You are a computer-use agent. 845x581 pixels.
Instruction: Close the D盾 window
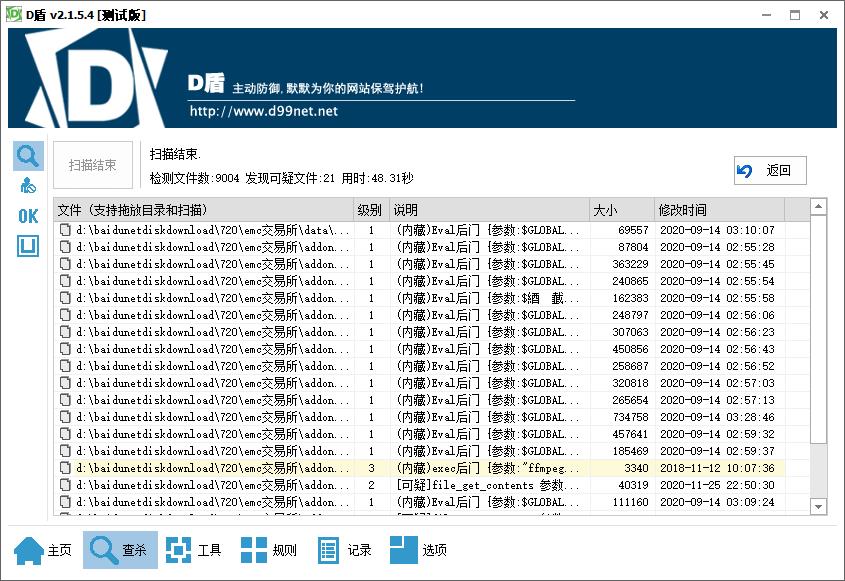pyautogui.click(x=823, y=15)
